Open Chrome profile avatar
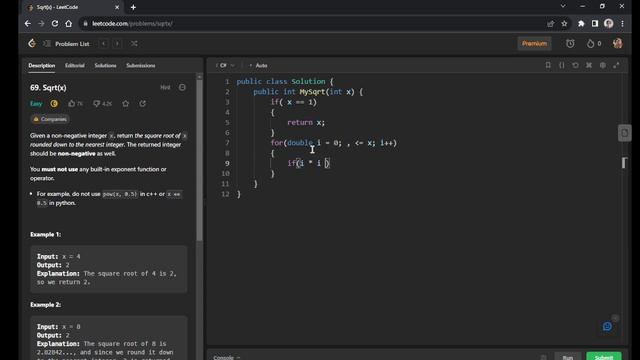The image size is (640, 360). coord(609,24)
